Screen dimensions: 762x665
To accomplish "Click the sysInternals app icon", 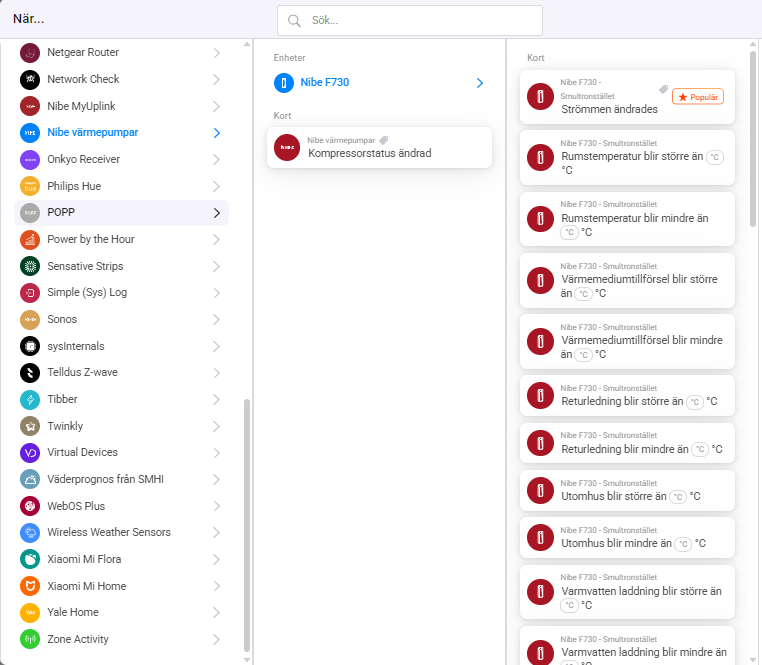I will pos(30,346).
